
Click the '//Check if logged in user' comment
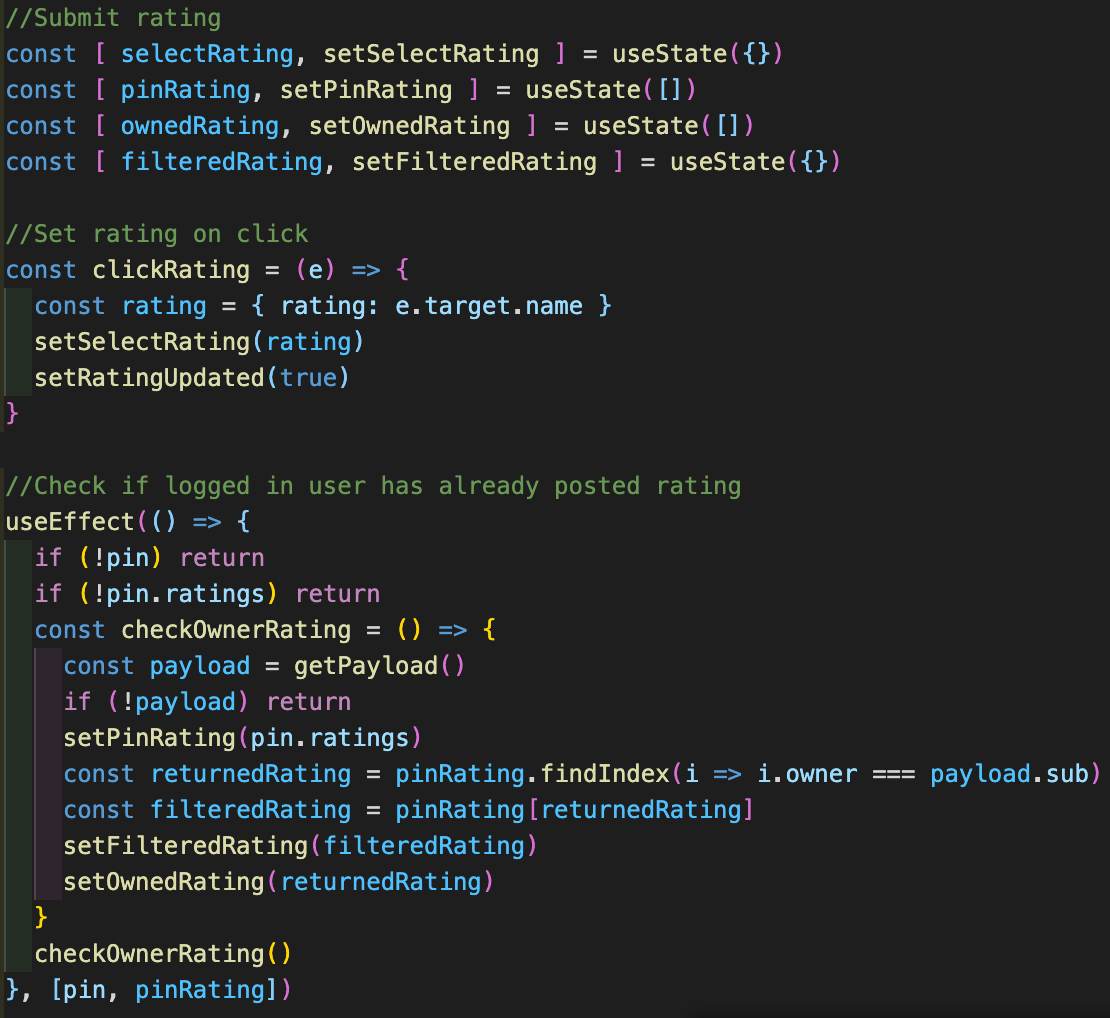pyautogui.click(x=373, y=486)
